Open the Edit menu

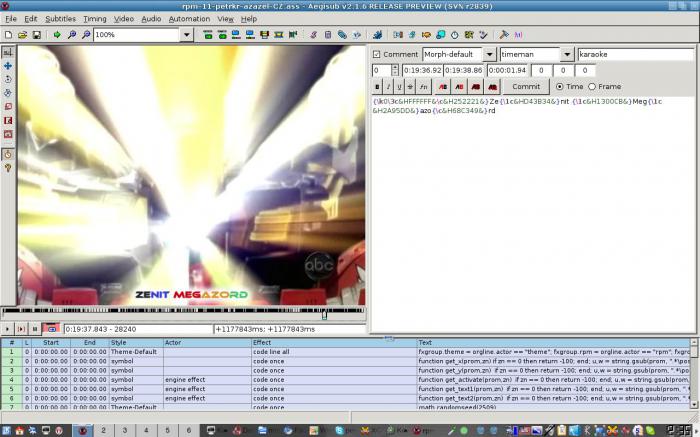click(x=30, y=19)
